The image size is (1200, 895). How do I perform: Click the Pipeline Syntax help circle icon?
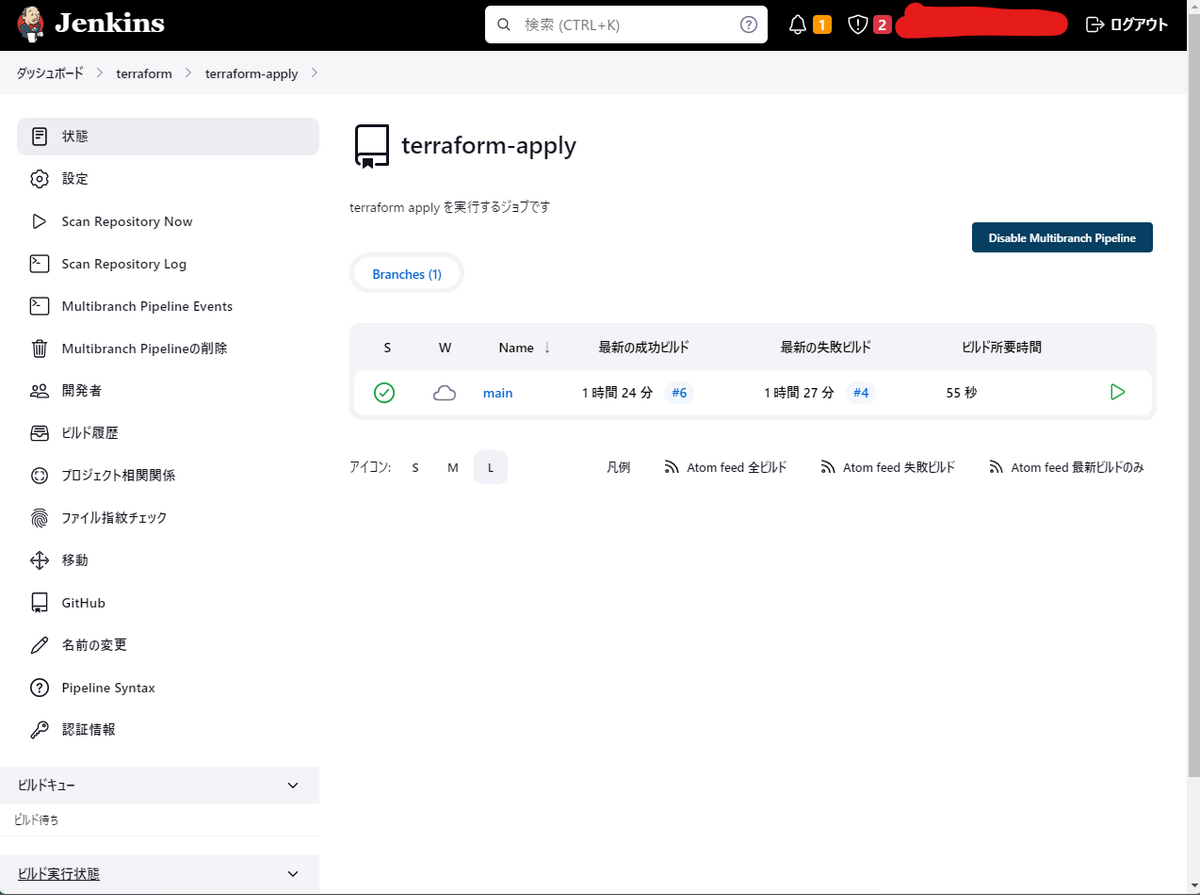[39, 688]
